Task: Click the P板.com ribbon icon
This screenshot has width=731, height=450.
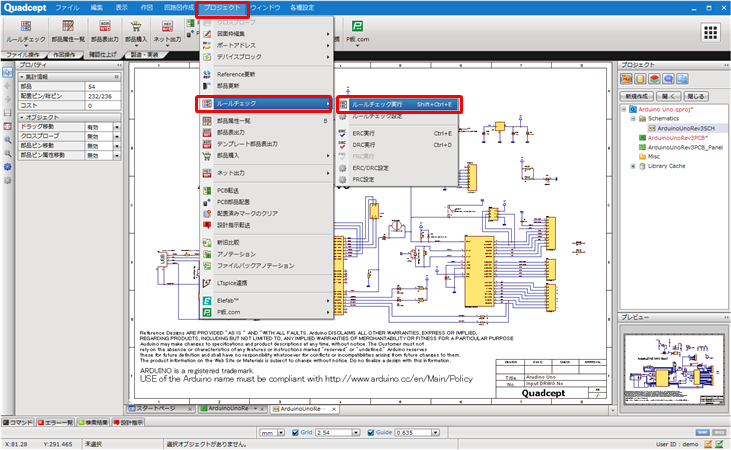Action: pyautogui.click(x=358, y=26)
